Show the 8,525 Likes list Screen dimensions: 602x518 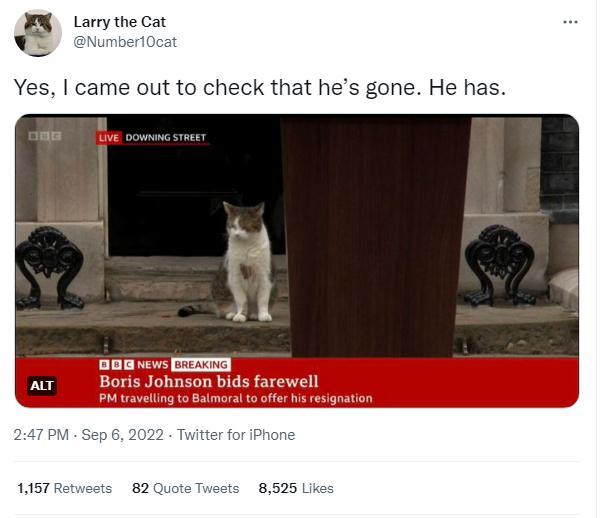pyautogui.click(x=296, y=488)
